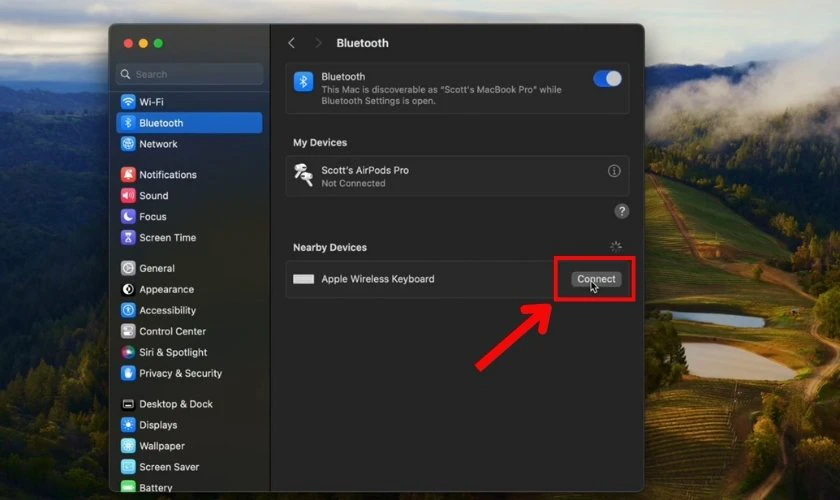Click the Sound speaker icon

tap(128, 196)
